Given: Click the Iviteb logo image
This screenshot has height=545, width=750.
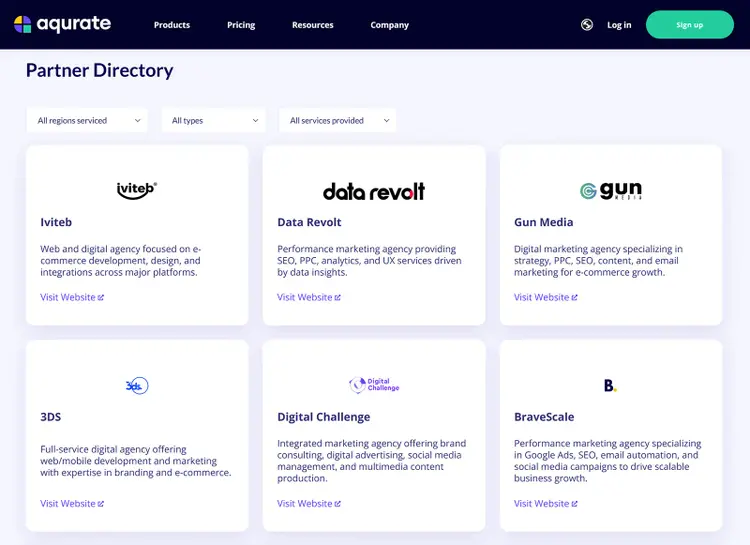Looking at the screenshot, I should (x=137, y=190).
